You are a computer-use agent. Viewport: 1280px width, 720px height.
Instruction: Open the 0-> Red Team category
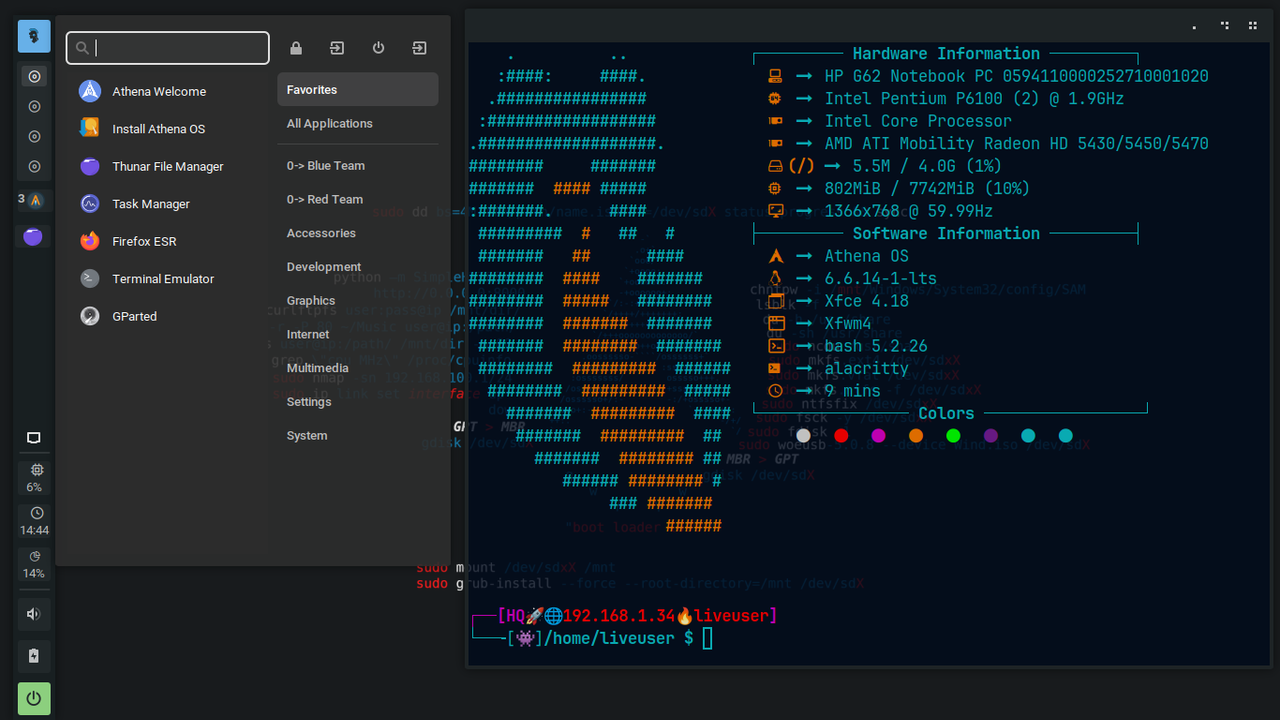click(358, 199)
